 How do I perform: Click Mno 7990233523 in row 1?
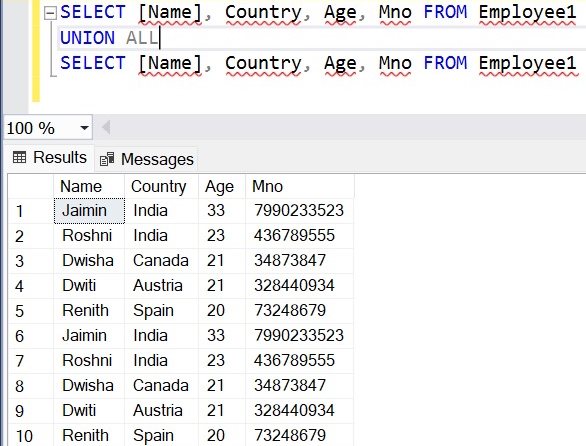click(300, 211)
